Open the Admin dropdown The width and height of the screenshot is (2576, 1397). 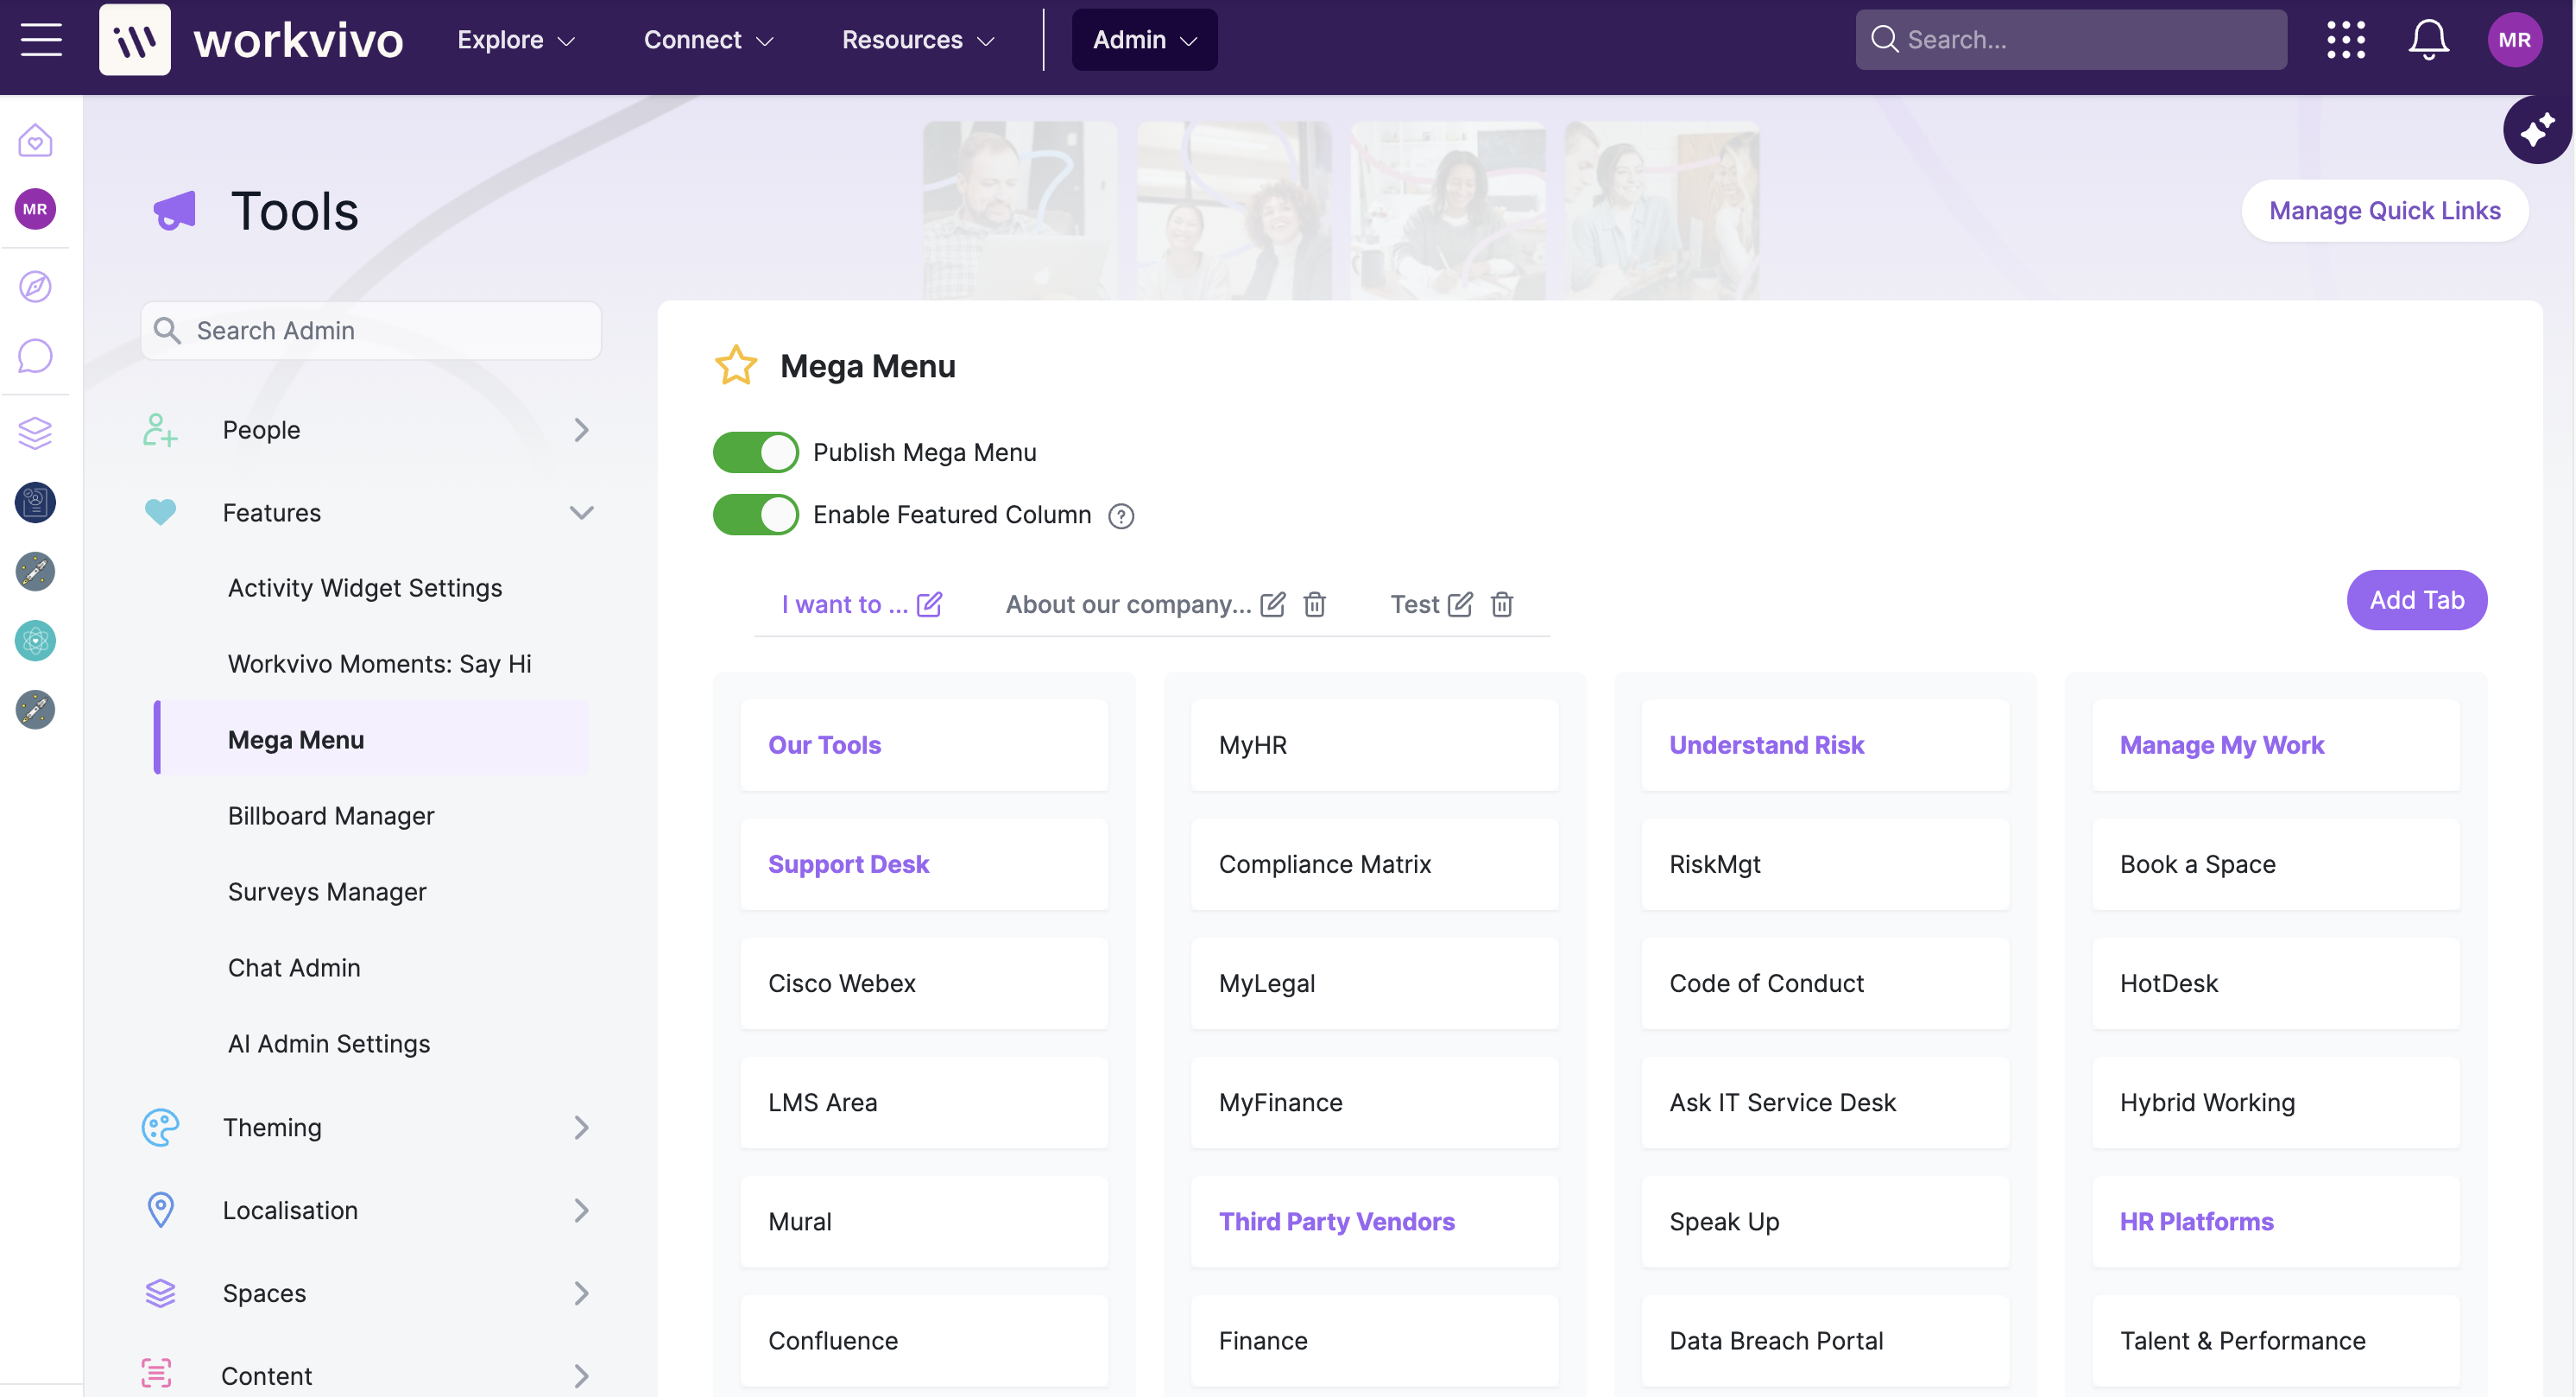(x=1144, y=40)
